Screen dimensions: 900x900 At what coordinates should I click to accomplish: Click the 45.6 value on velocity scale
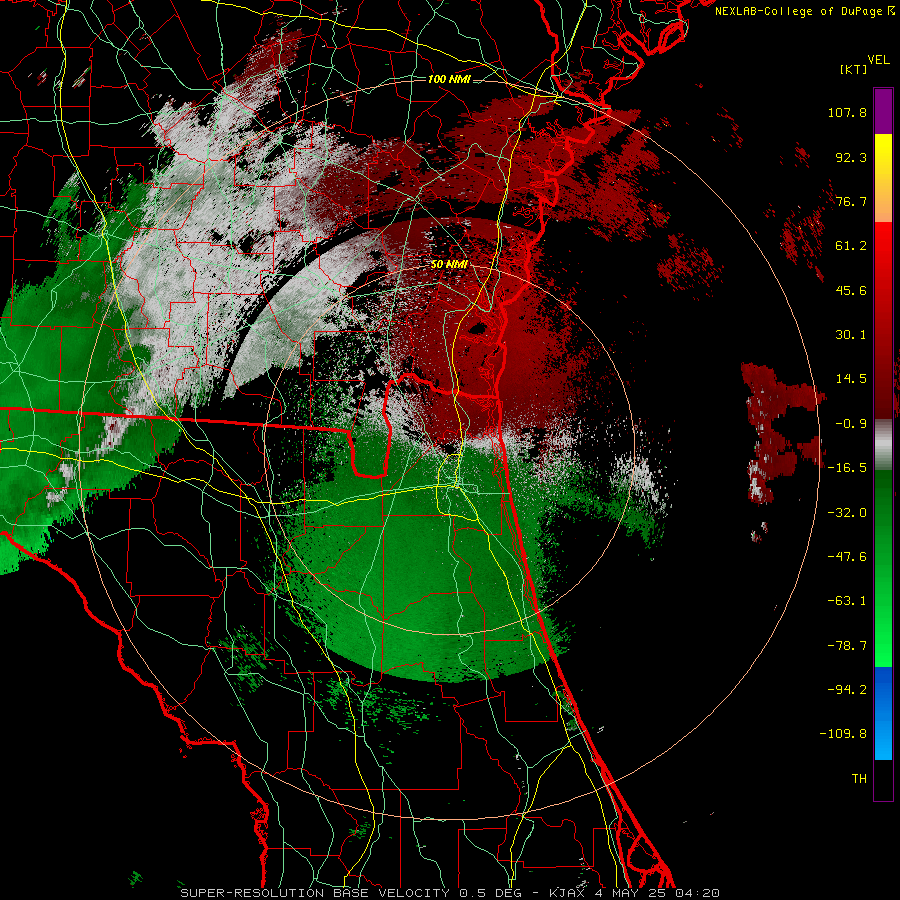851,290
